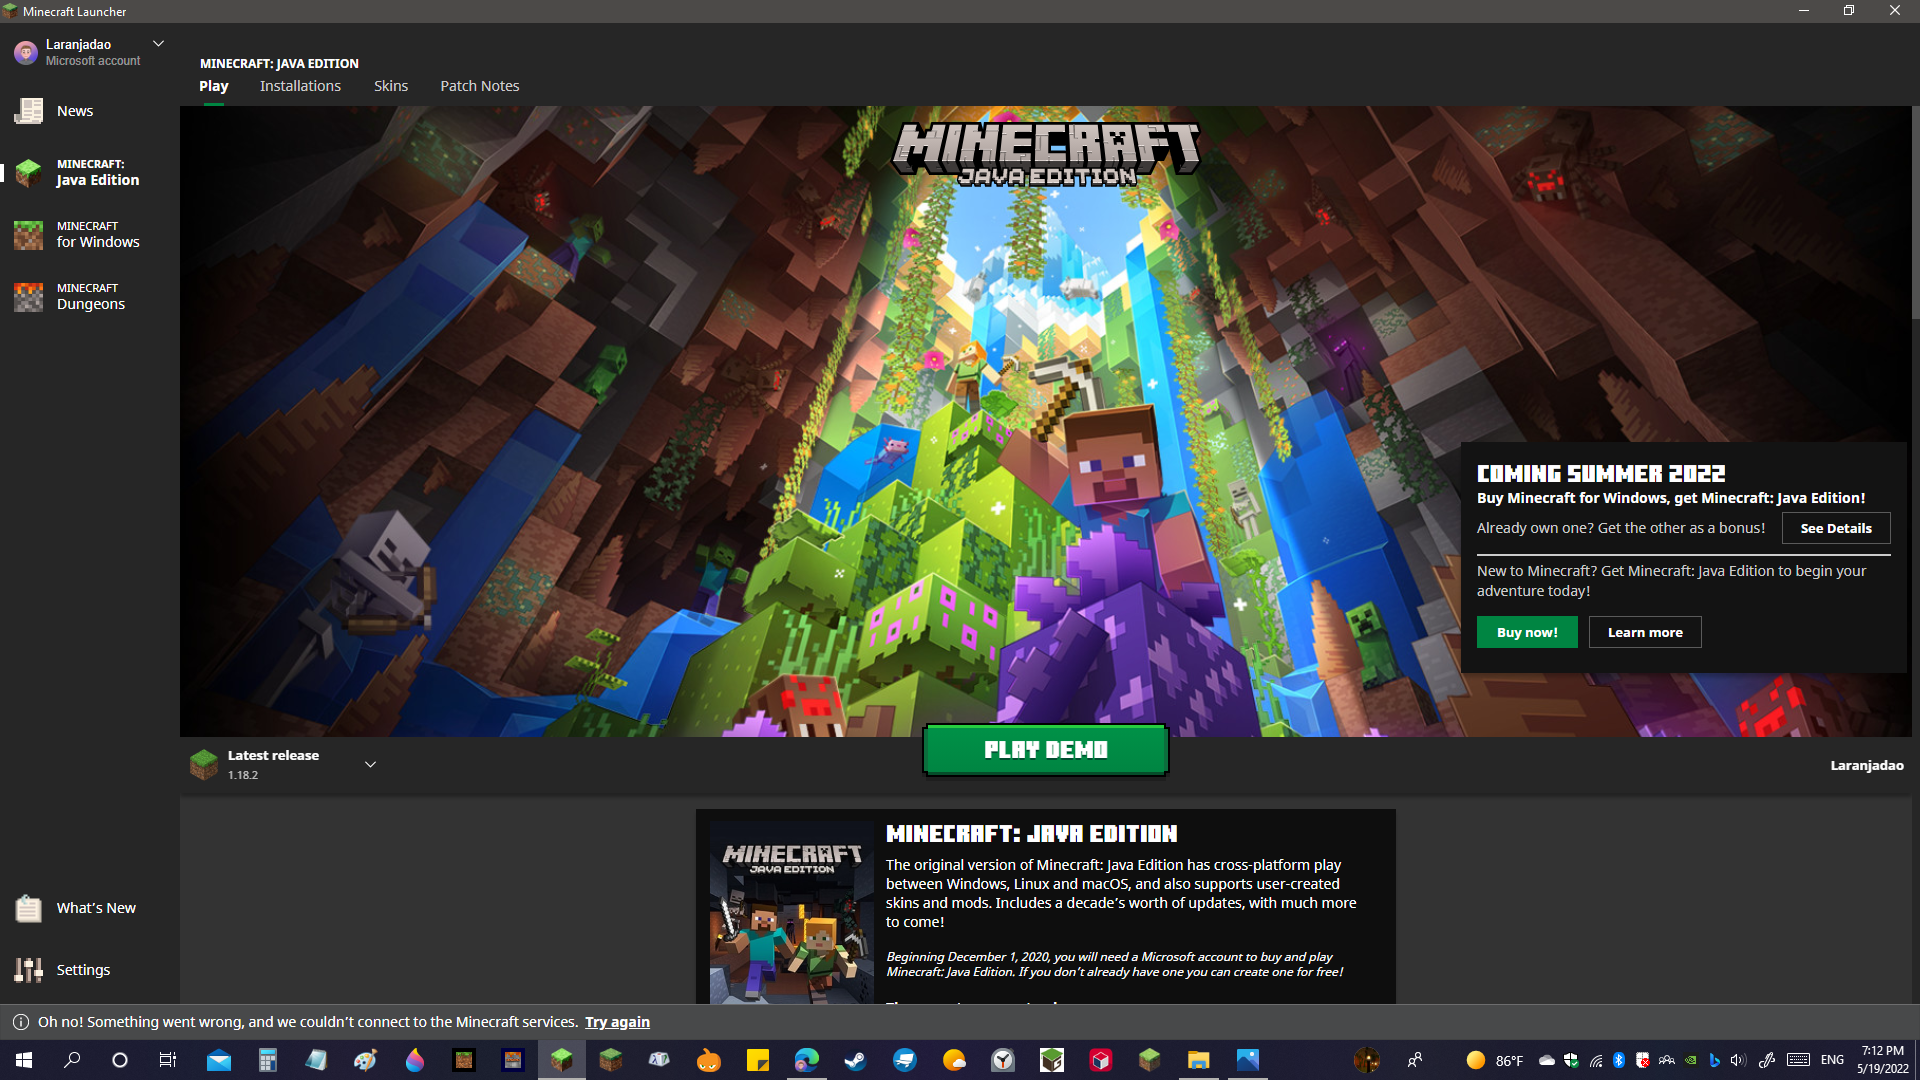Click the Buy now! button
Image resolution: width=1920 pixels, height=1080 pixels.
[x=1527, y=632]
